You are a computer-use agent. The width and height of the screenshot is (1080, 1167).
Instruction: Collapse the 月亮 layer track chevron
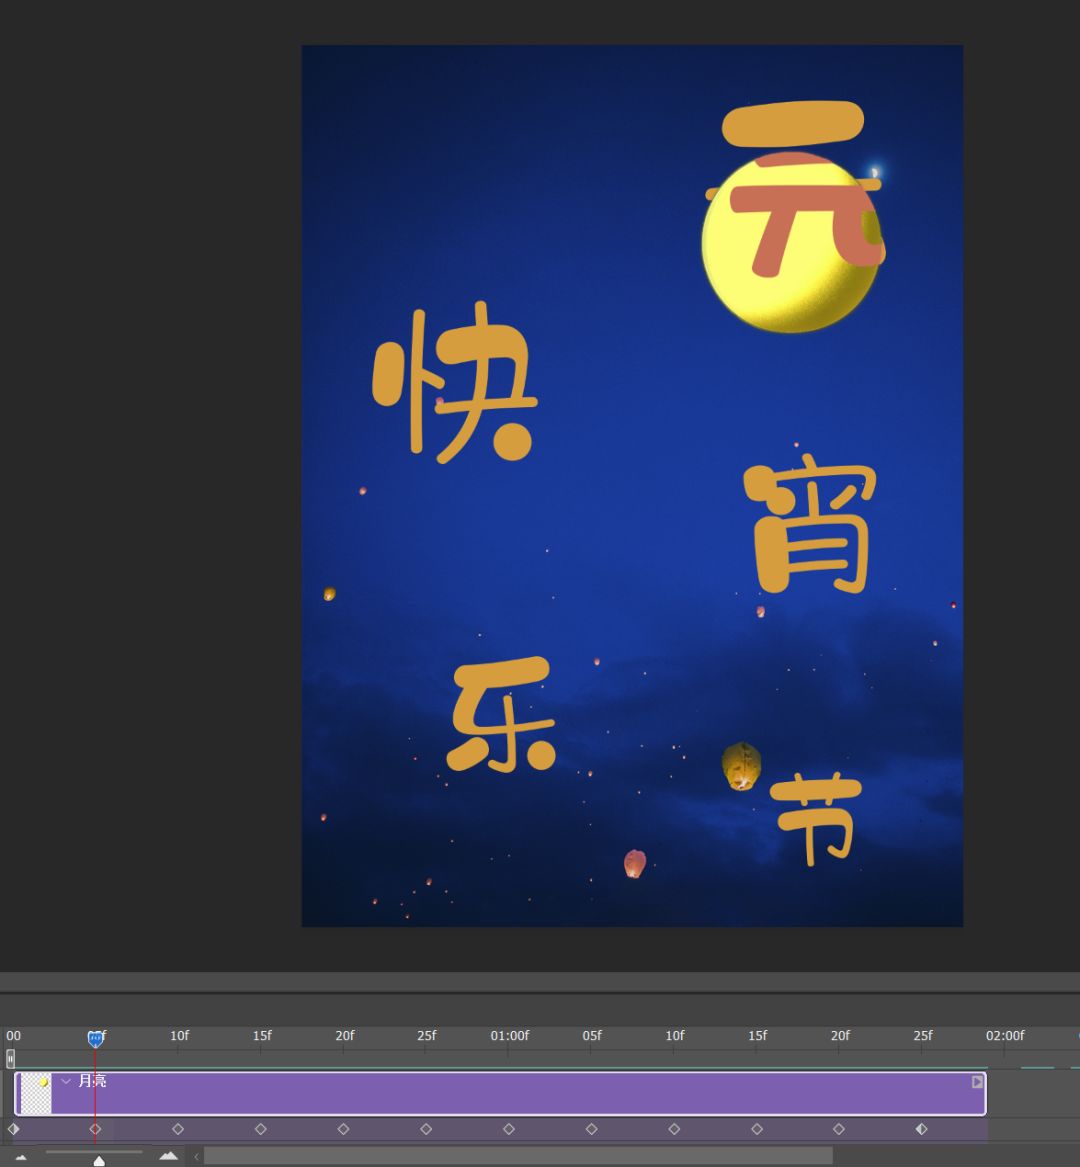(66, 1081)
